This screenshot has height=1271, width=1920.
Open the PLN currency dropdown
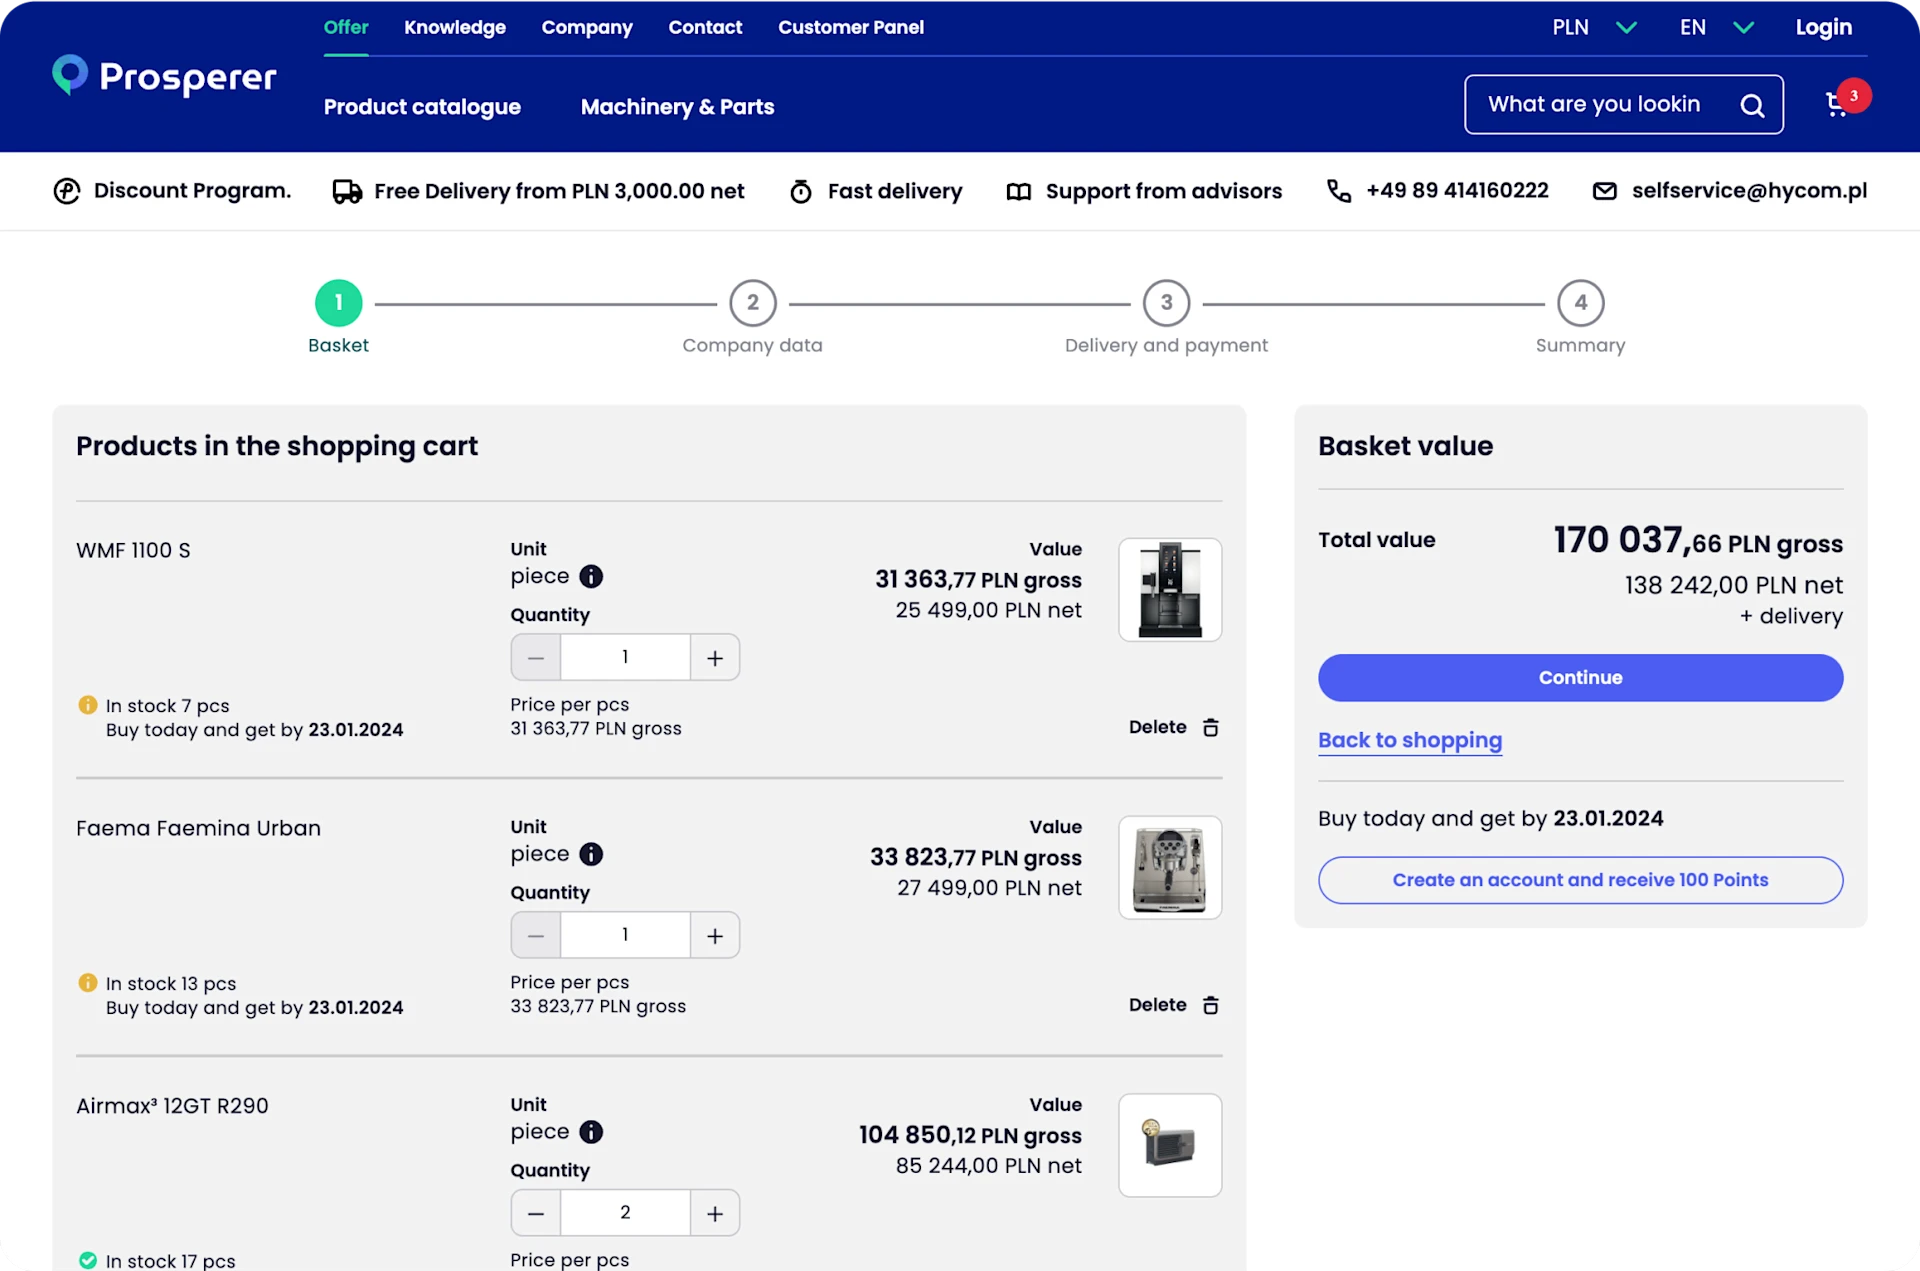coord(1595,27)
